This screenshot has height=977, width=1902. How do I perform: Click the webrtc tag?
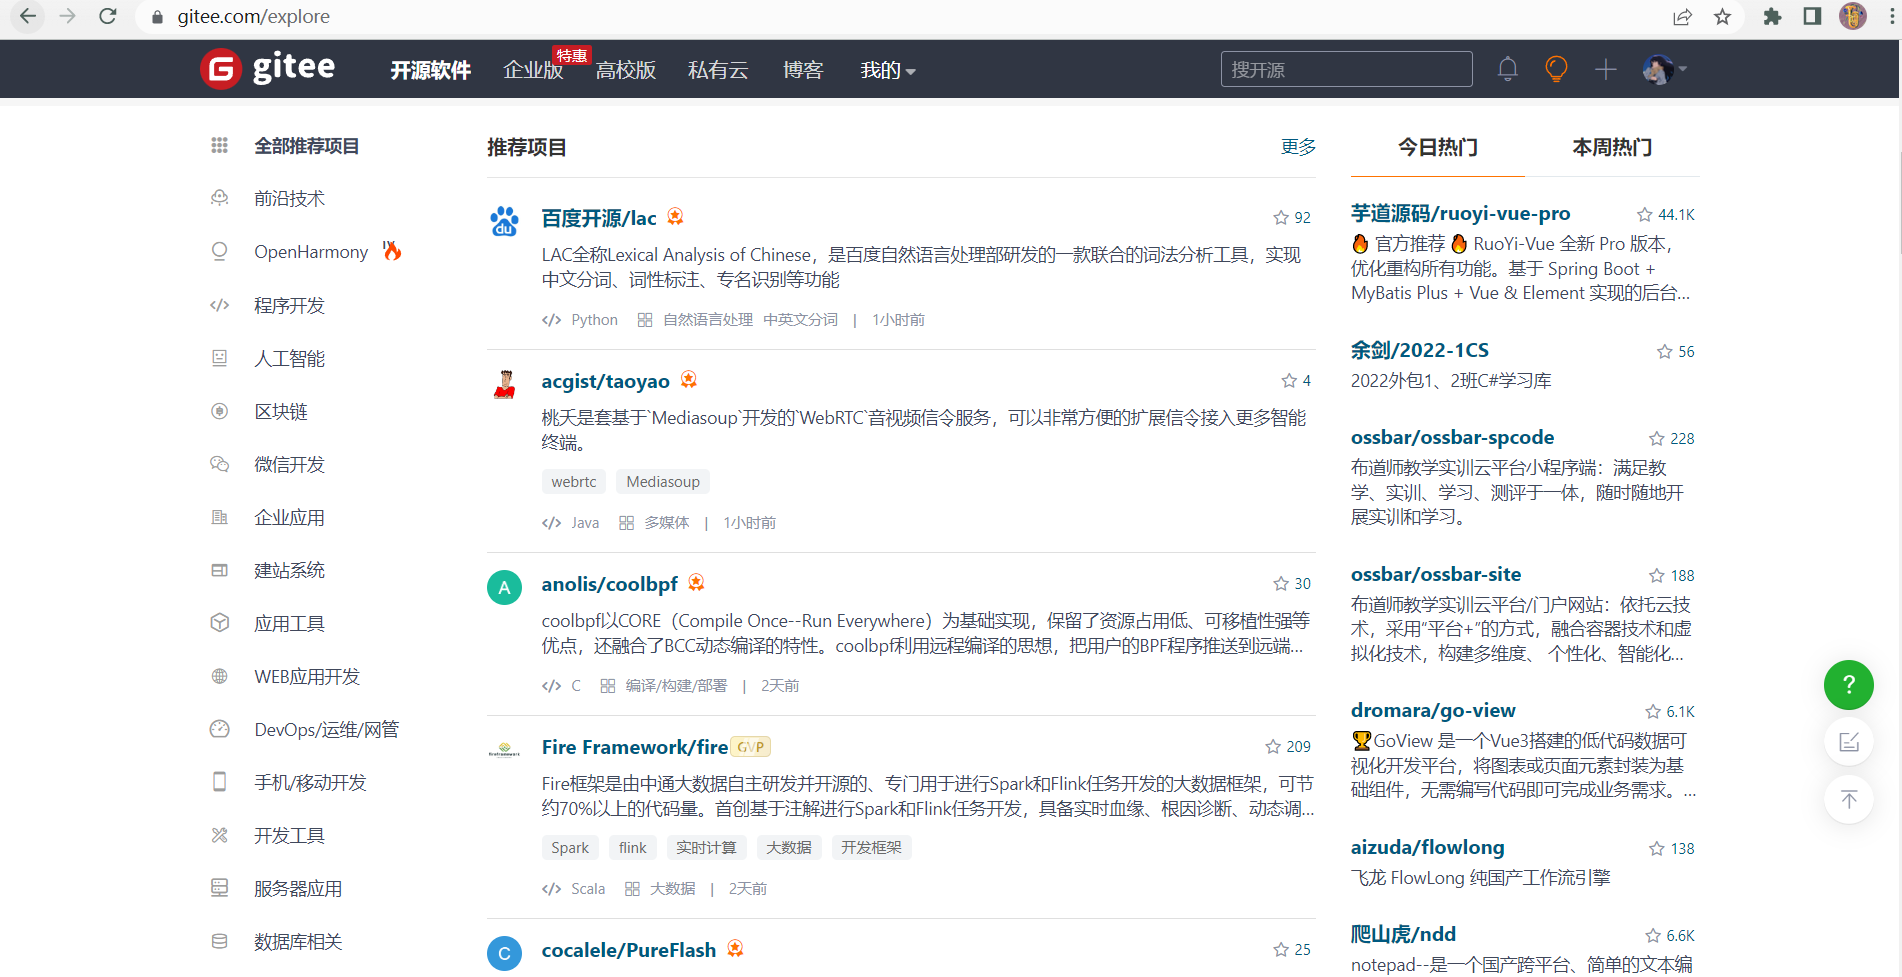click(574, 481)
